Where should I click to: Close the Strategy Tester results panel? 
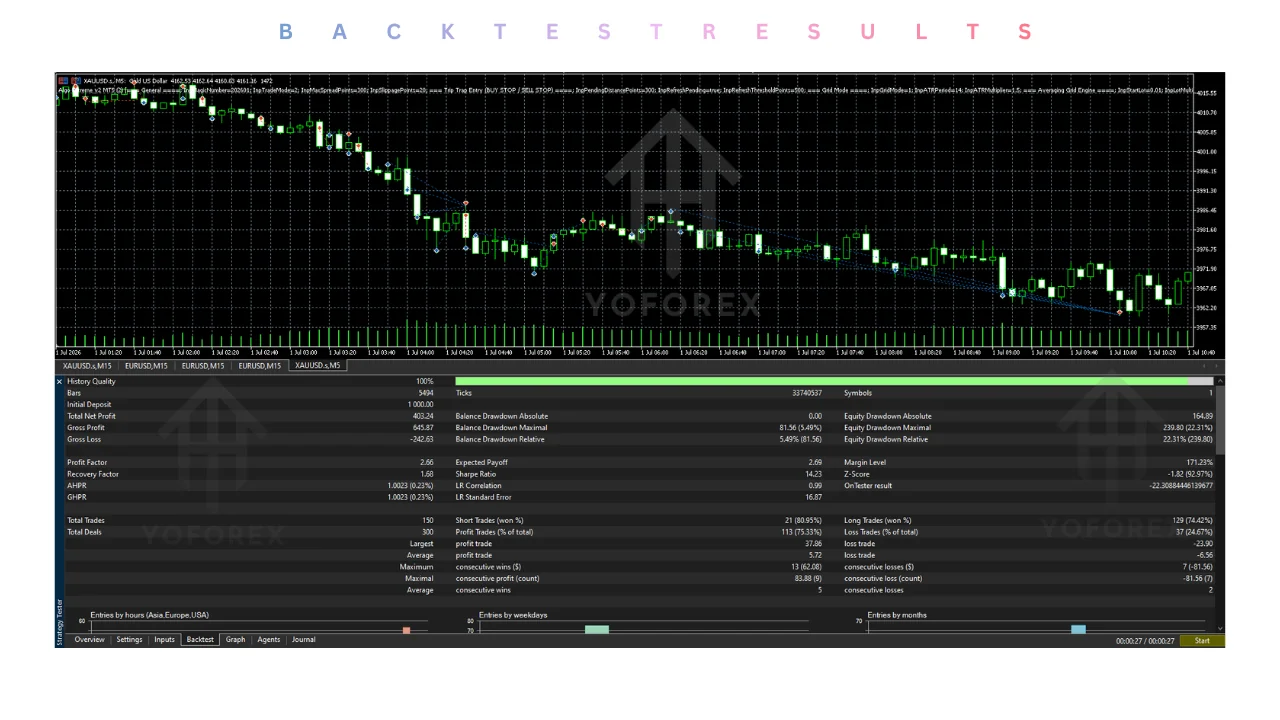click(59, 381)
